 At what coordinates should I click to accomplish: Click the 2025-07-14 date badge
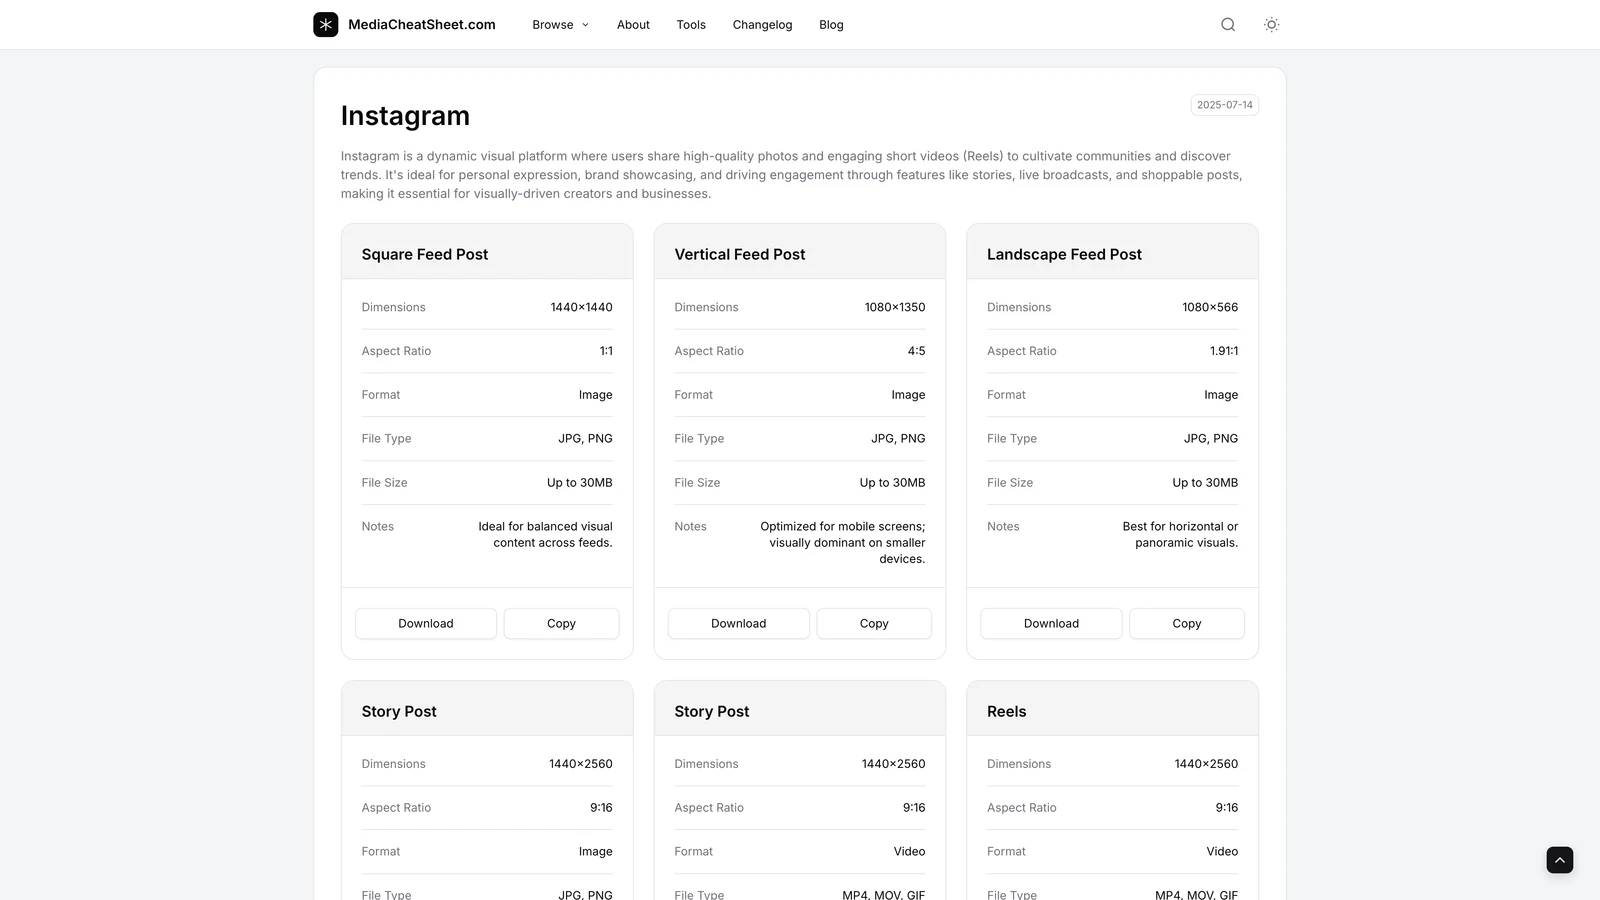(1225, 105)
